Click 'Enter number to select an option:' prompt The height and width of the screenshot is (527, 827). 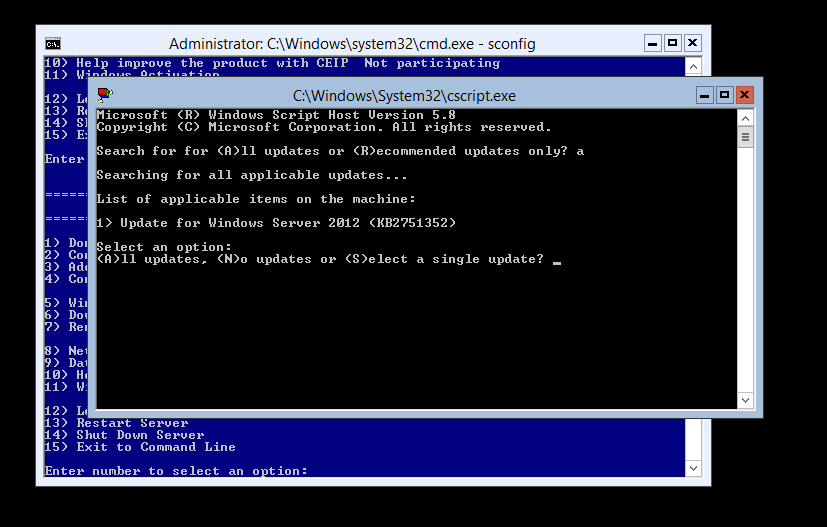click(x=176, y=471)
